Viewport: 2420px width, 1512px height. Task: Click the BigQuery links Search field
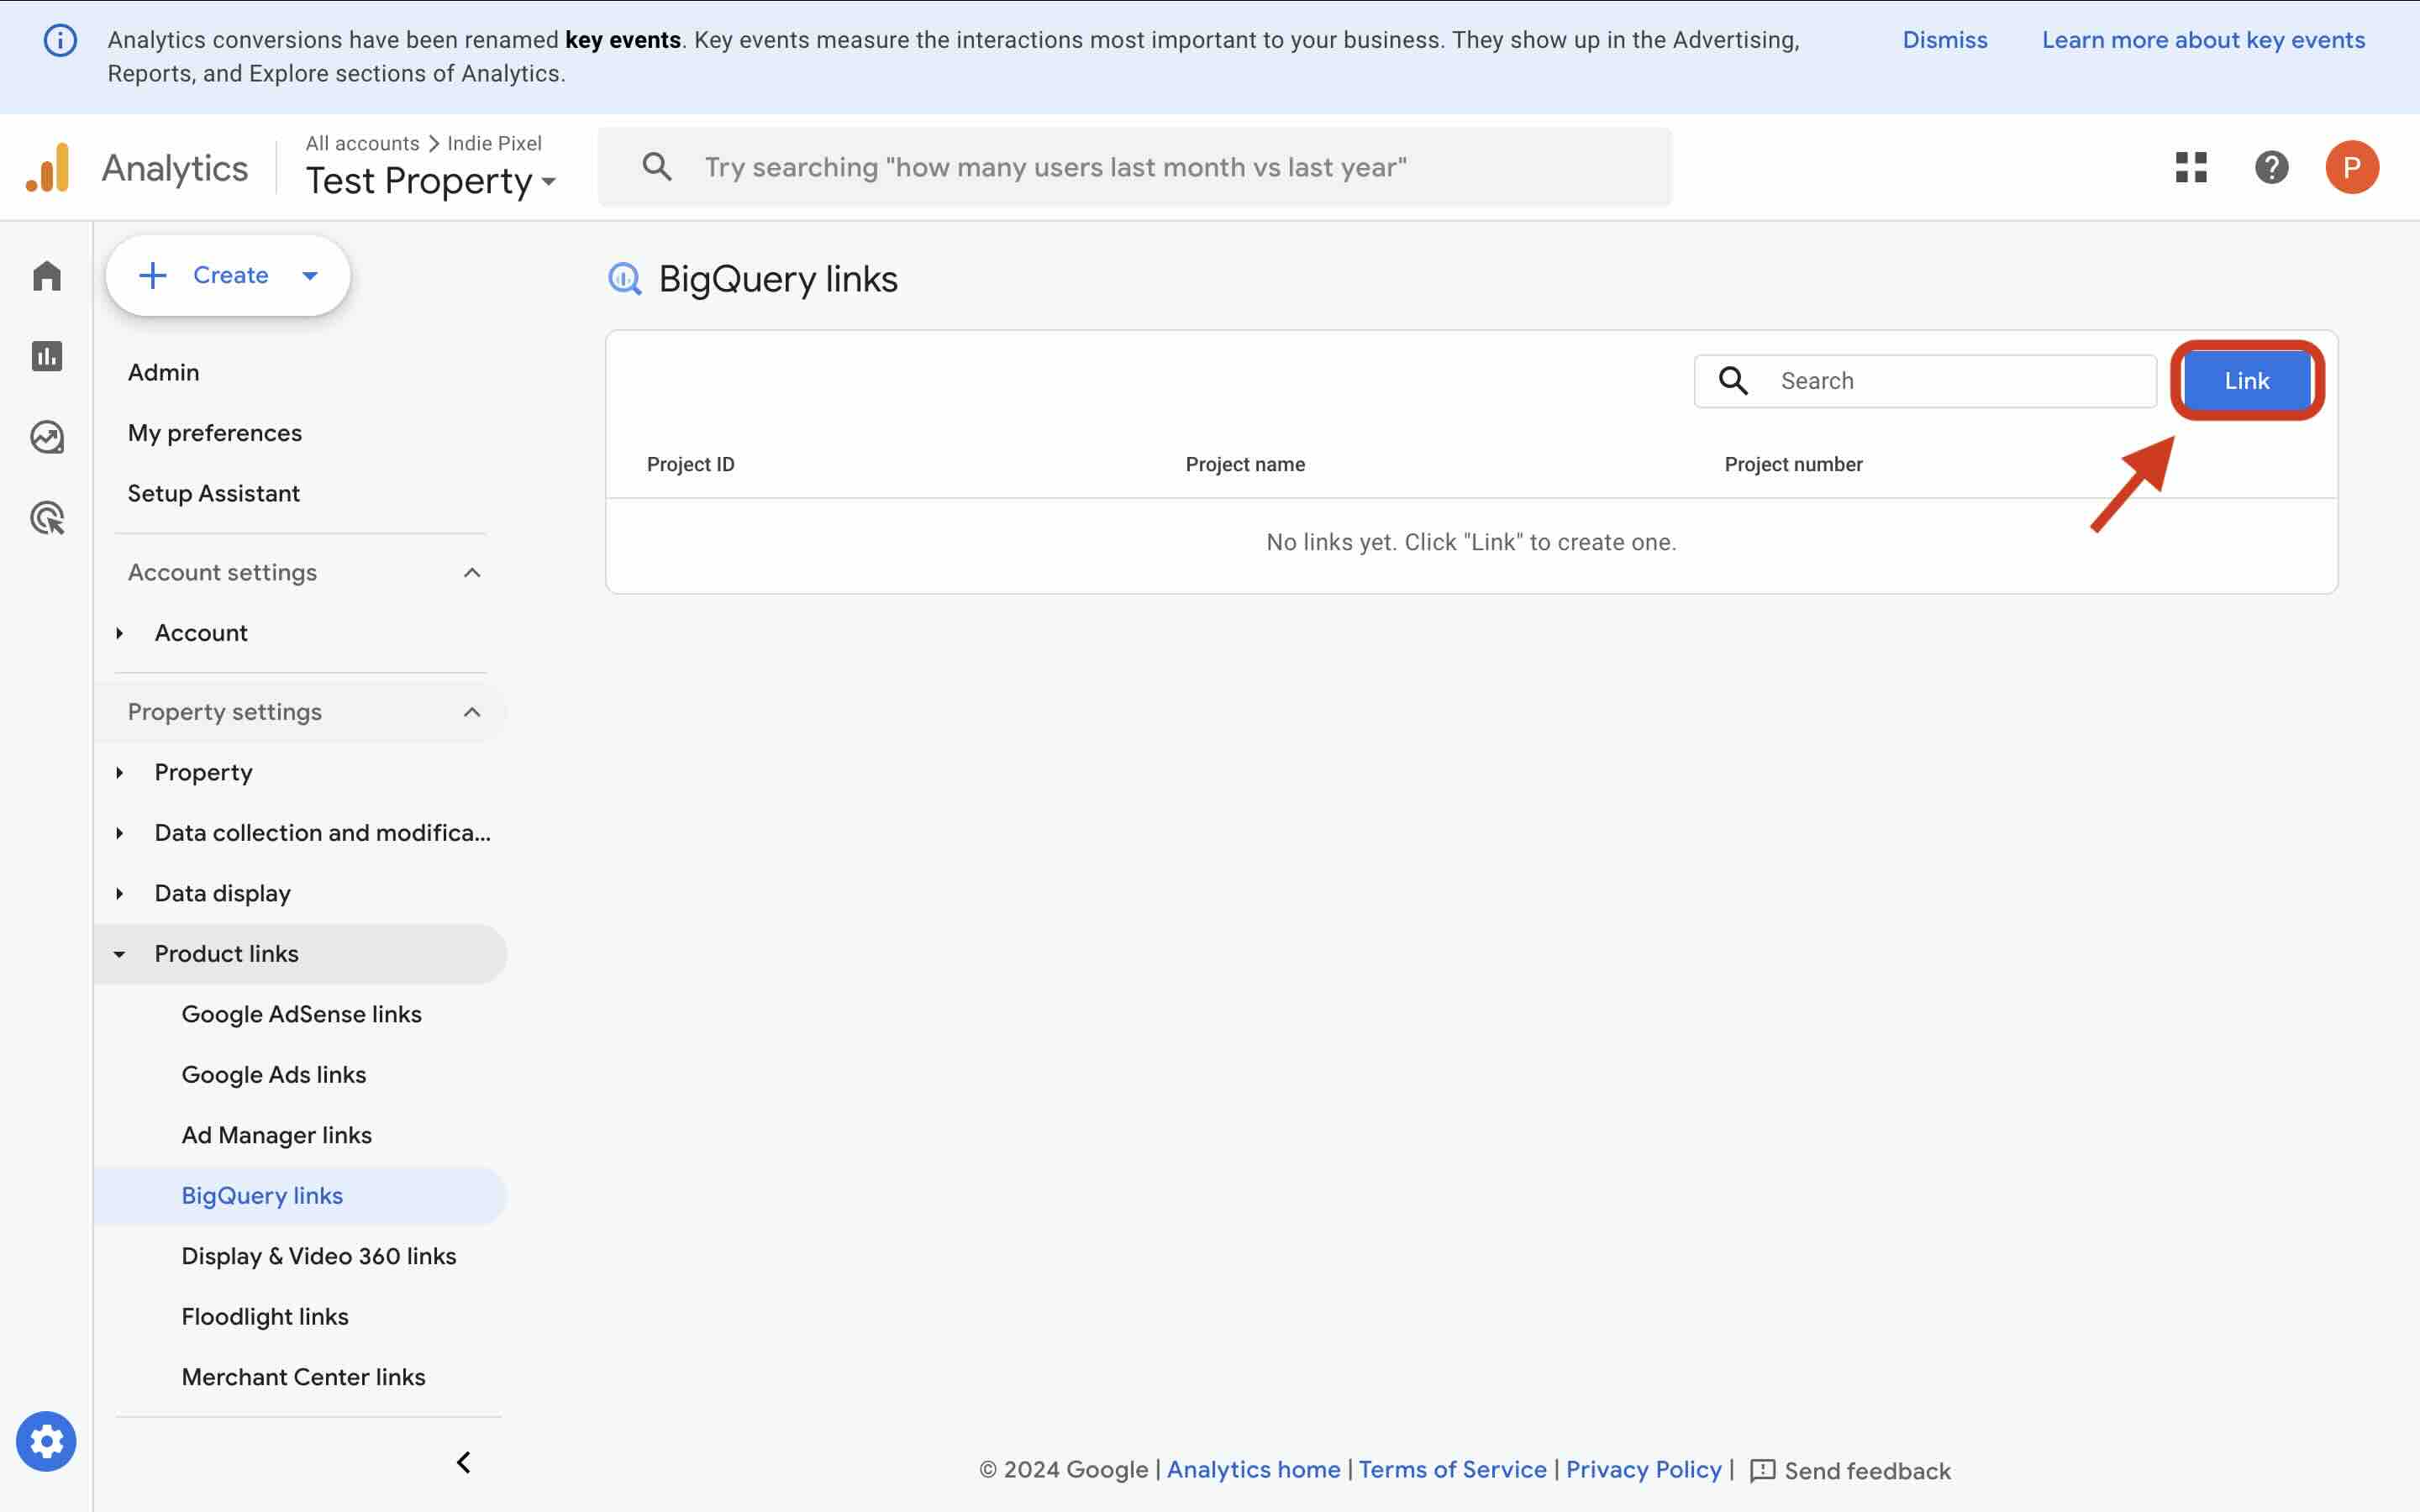(1960, 381)
